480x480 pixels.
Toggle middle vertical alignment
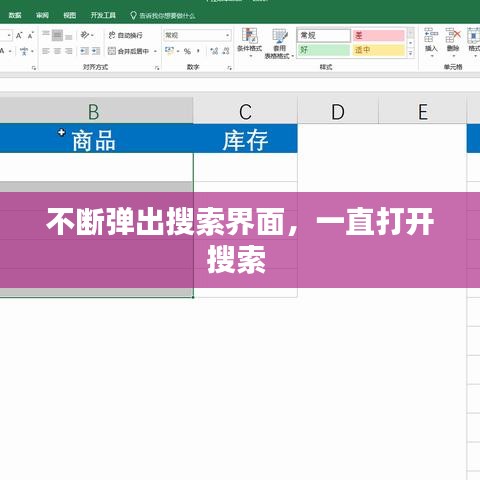point(57,35)
